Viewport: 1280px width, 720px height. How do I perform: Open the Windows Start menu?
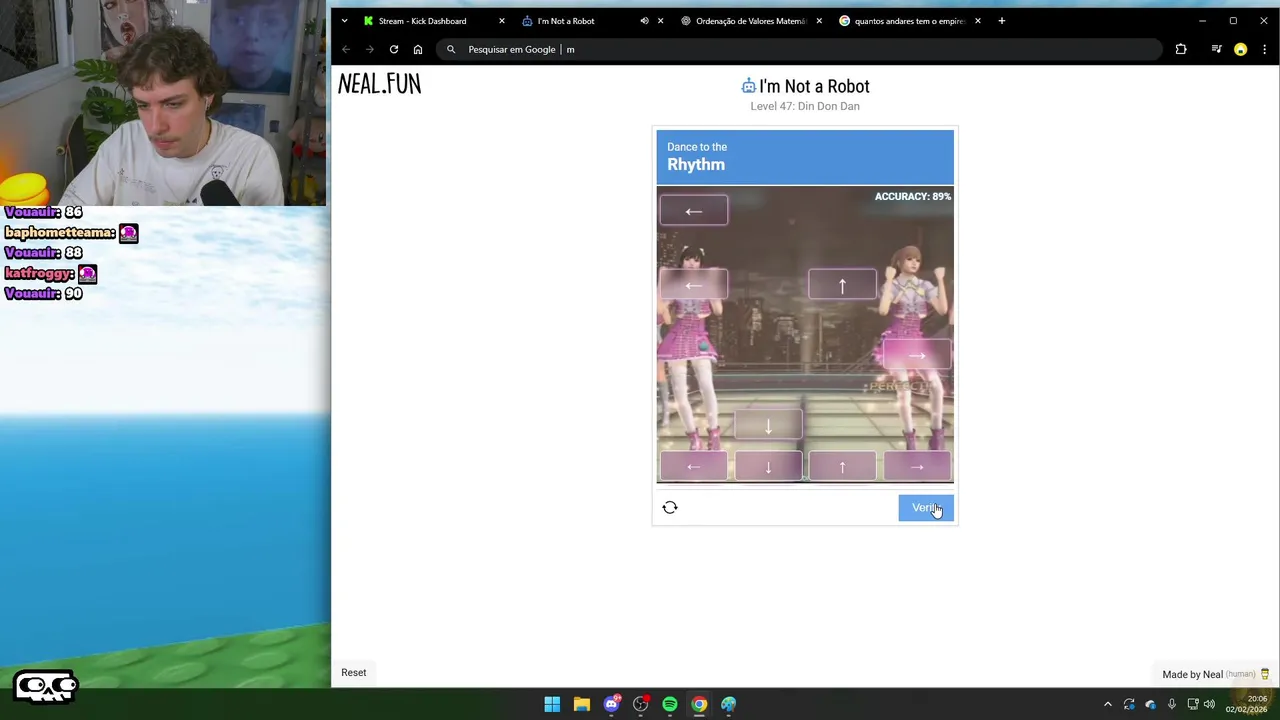[552, 704]
